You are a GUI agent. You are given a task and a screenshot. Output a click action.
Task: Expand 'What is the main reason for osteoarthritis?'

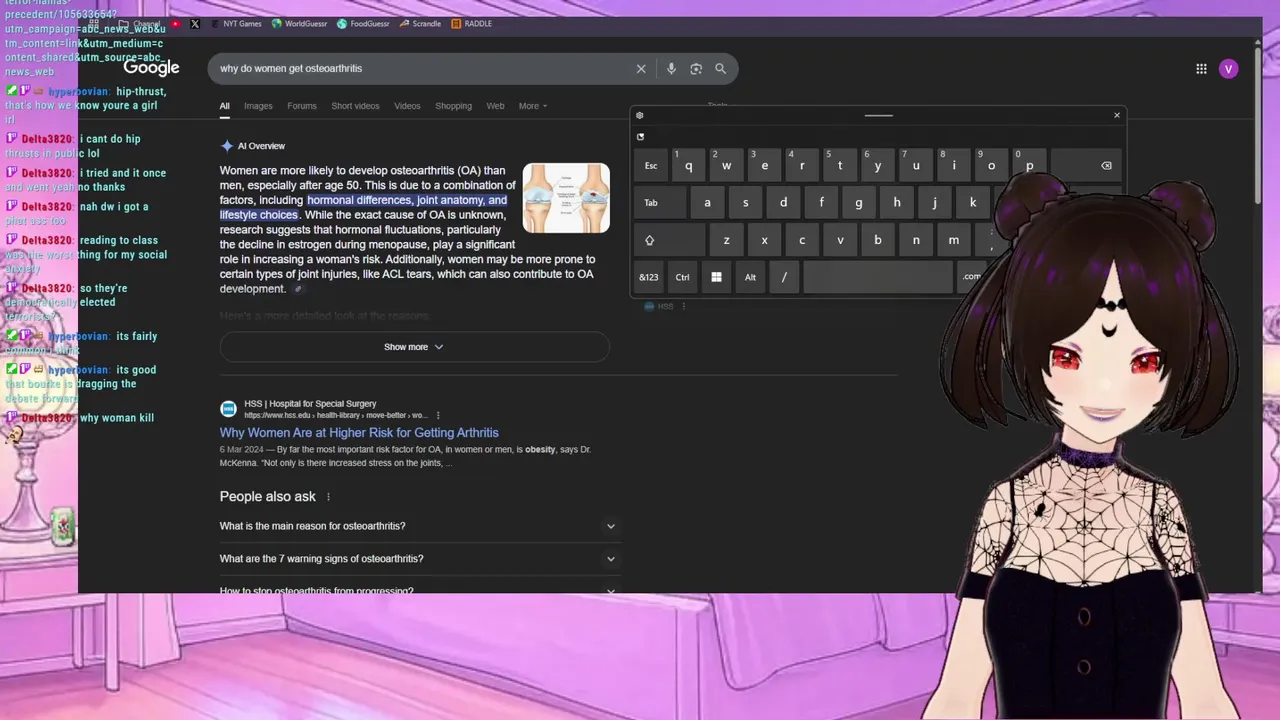click(419, 526)
